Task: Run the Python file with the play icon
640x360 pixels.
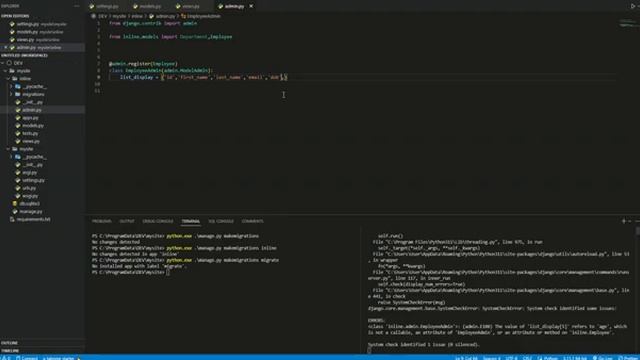Action: (633, 6)
